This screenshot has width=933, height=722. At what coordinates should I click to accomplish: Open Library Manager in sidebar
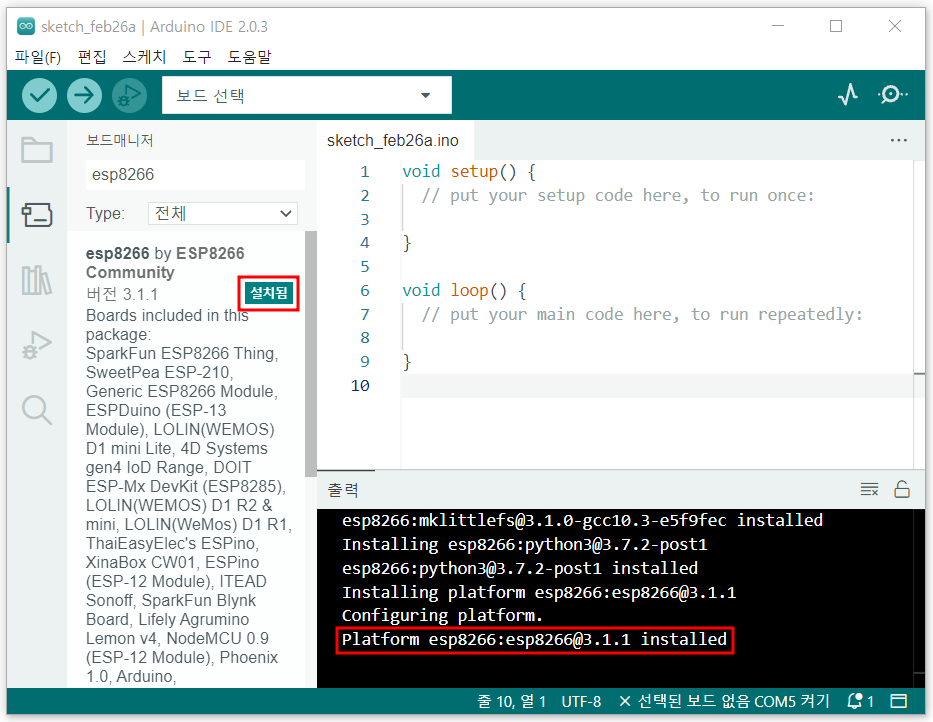[x=37, y=280]
